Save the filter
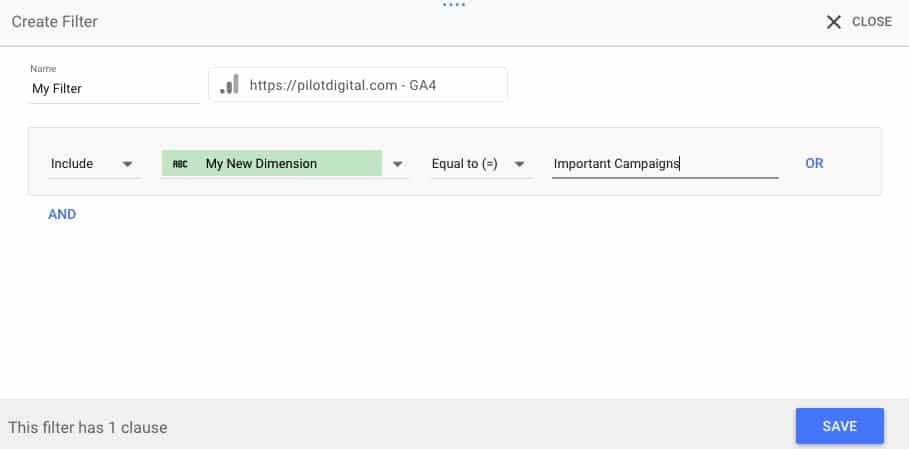Viewport: 909px width, 449px height. (839, 426)
